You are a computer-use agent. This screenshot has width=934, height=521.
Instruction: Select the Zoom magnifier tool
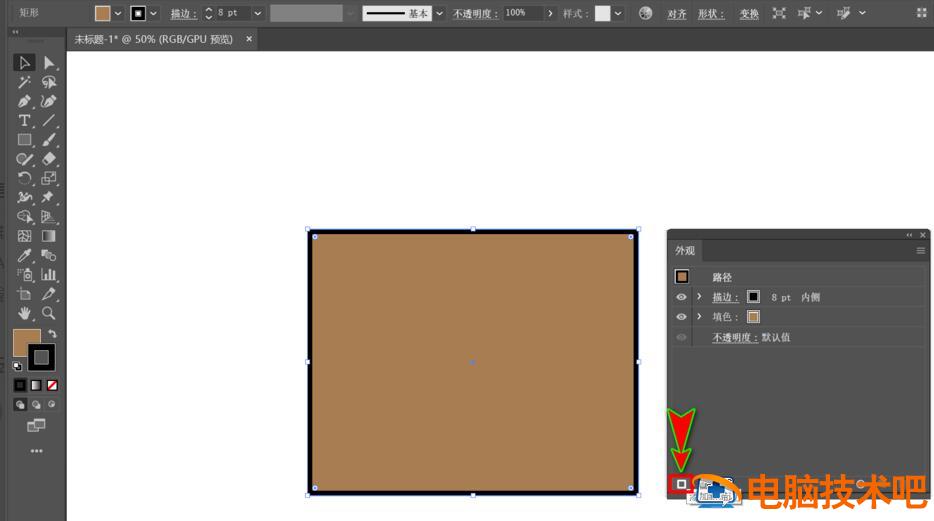(48, 313)
